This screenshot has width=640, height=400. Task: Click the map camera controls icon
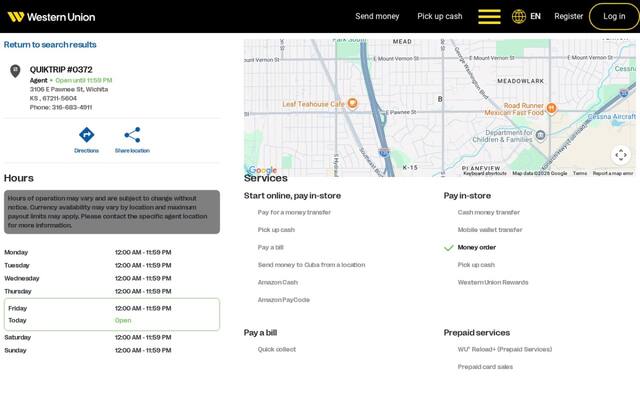click(x=621, y=155)
